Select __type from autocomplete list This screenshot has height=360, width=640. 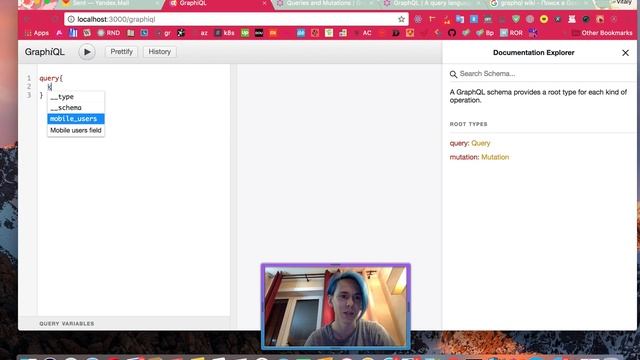click(76, 97)
